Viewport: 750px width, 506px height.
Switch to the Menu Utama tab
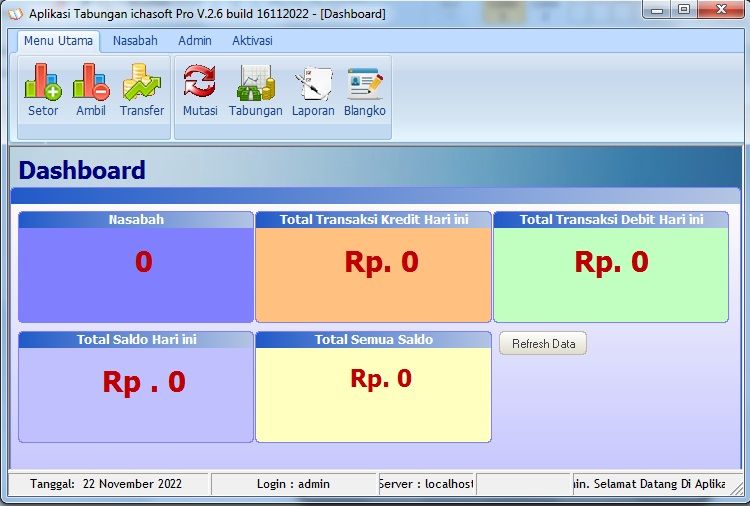tap(58, 41)
